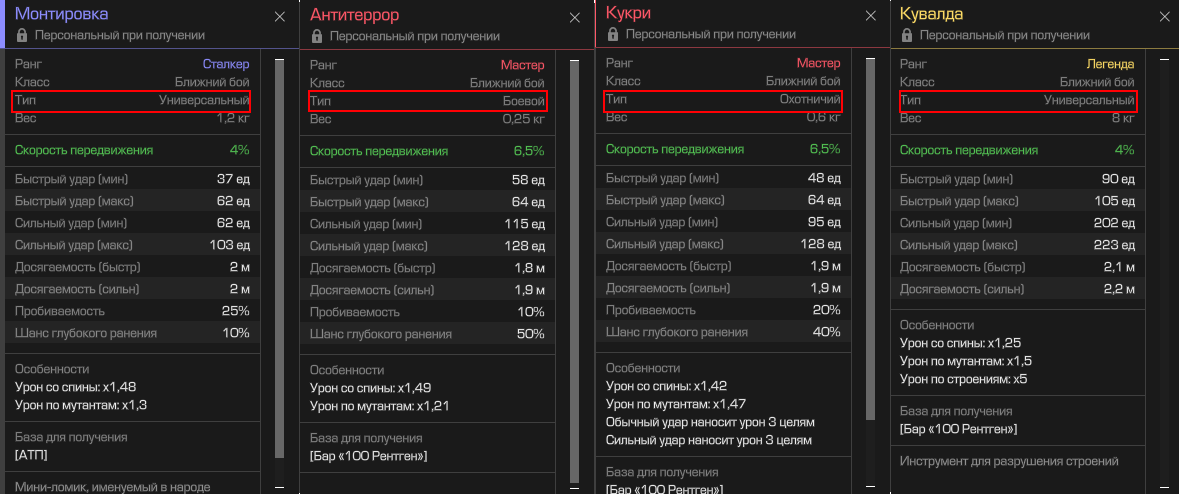Click the Кукри panel scrollbar thumb
The width and height of the screenshot is (1179, 494).
(869, 240)
